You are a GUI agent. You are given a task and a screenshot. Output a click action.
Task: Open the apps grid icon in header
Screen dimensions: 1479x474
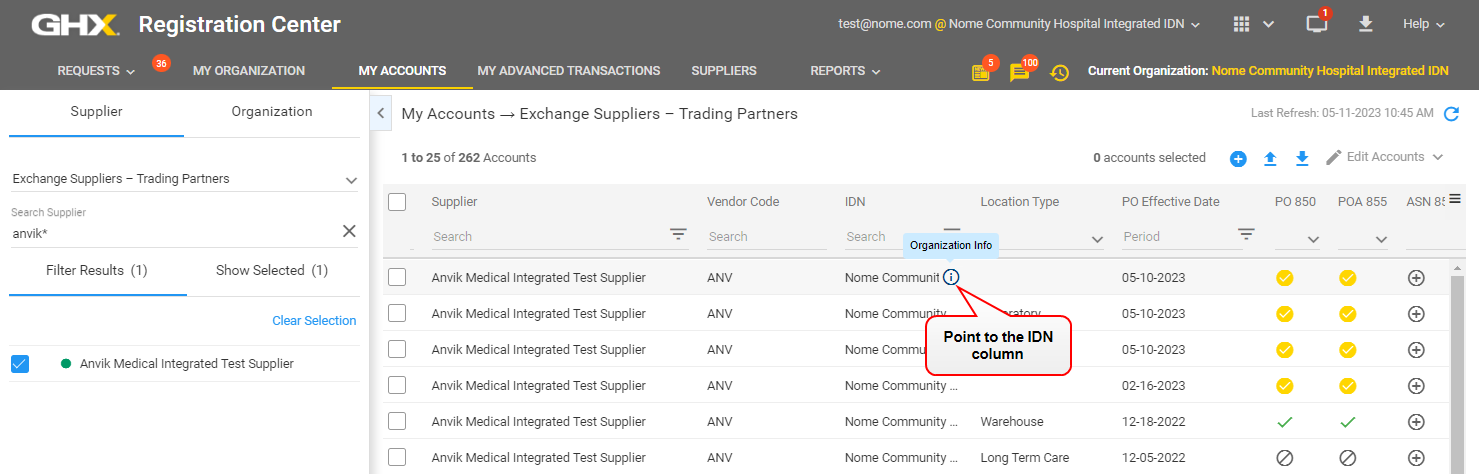(x=1241, y=24)
